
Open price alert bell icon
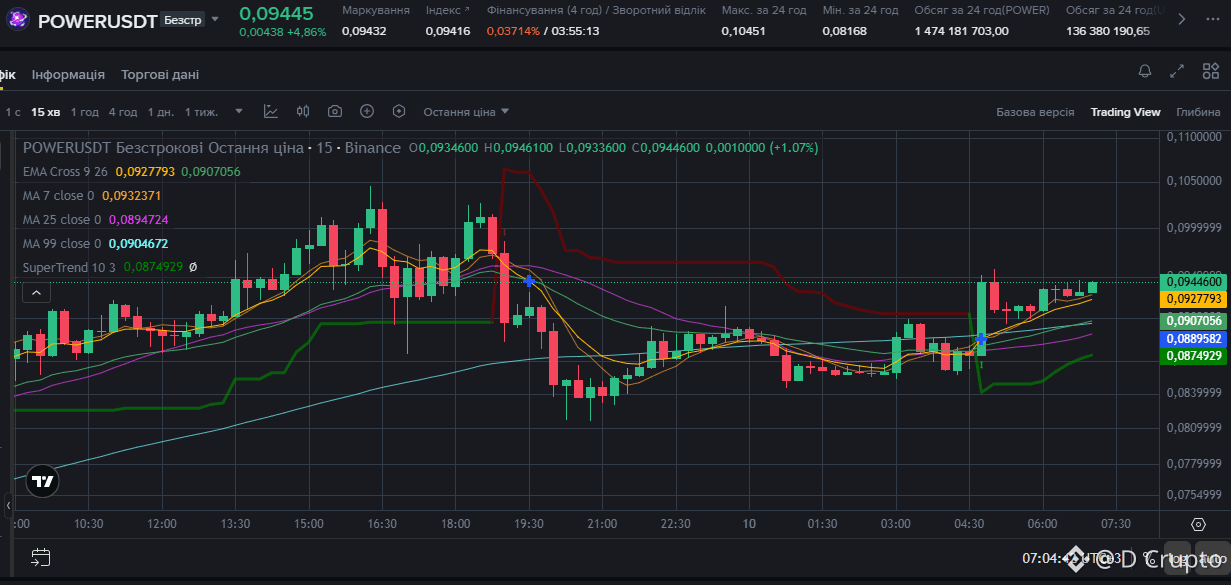(1145, 71)
